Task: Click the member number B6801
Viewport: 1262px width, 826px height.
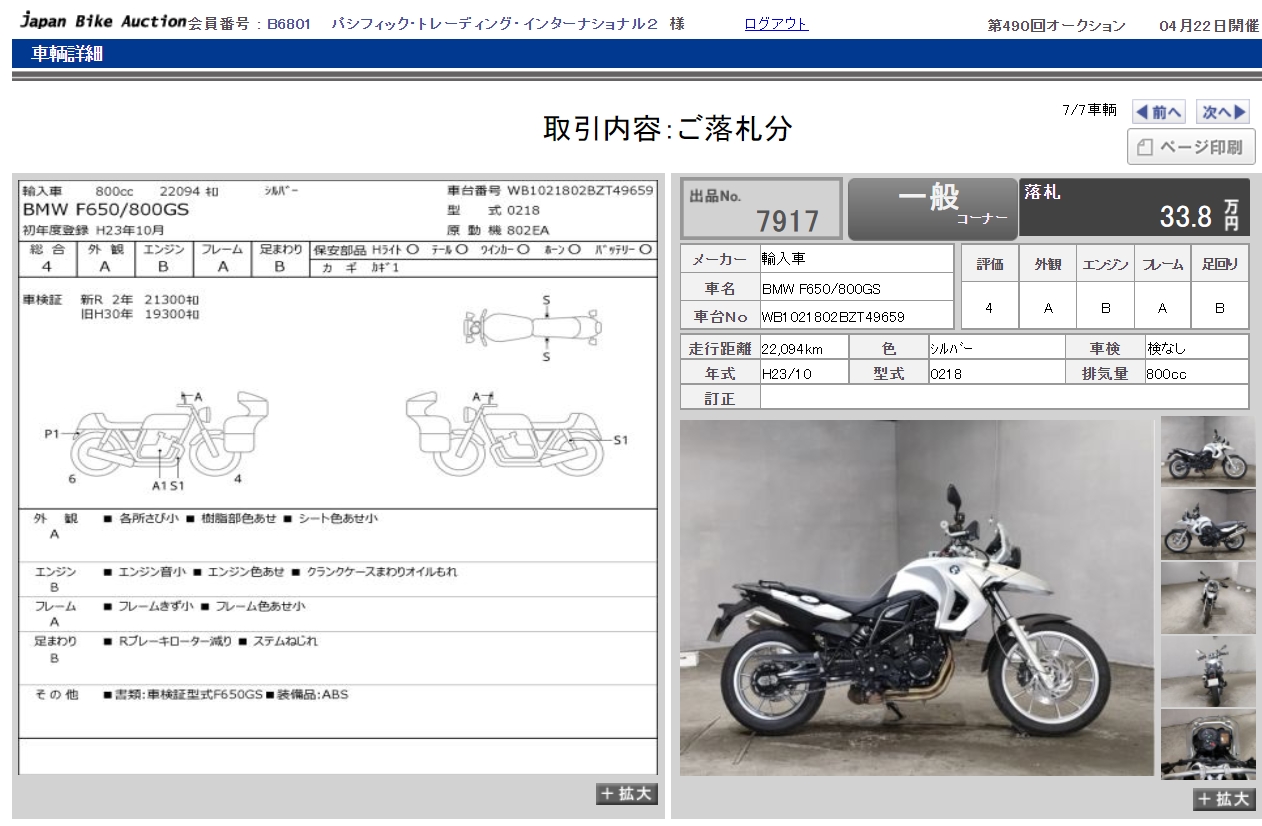Action: click(289, 24)
